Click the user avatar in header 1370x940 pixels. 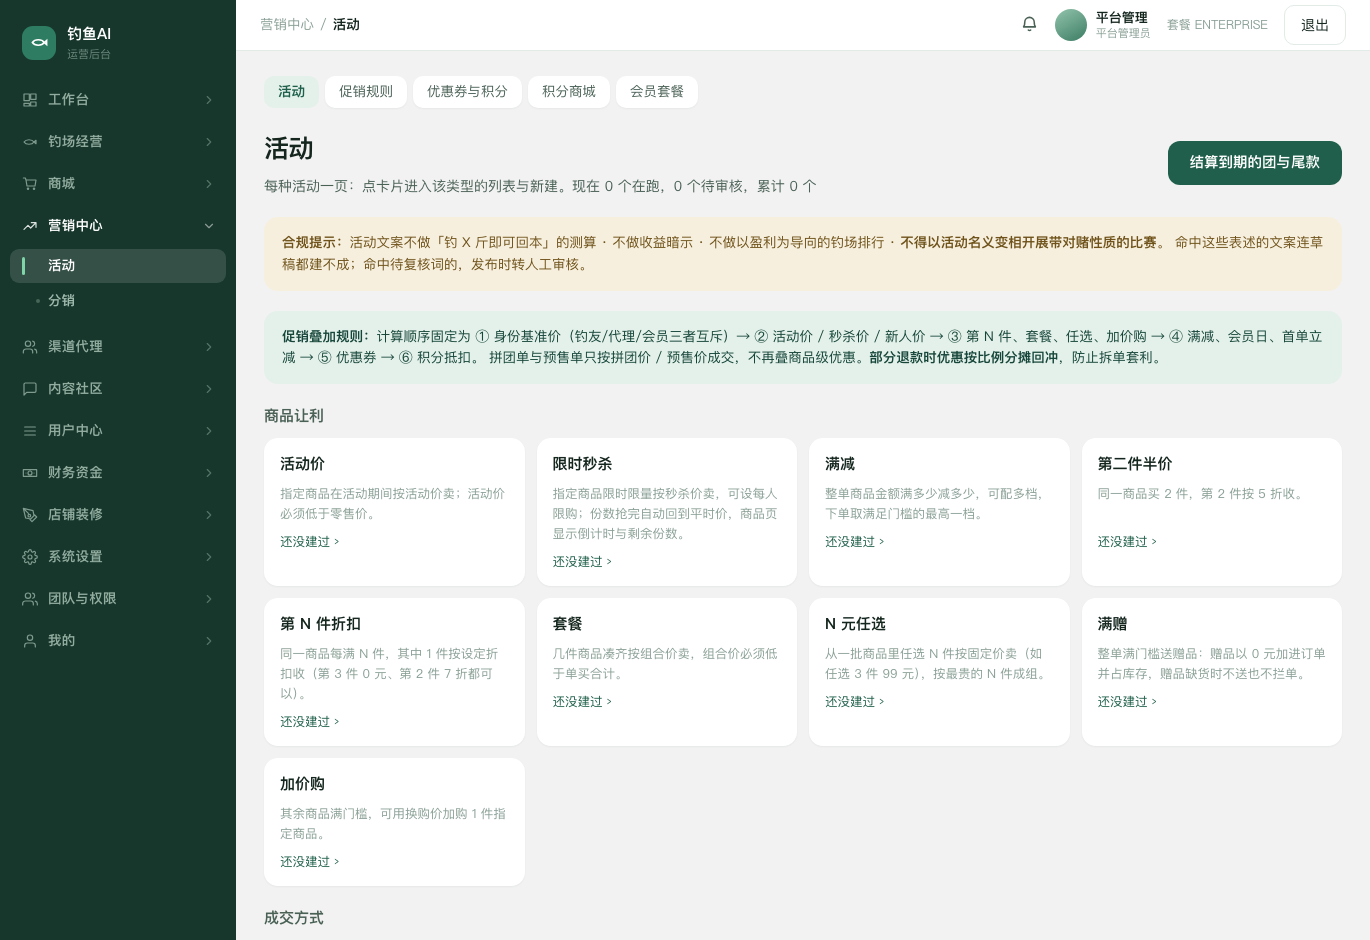(1071, 25)
